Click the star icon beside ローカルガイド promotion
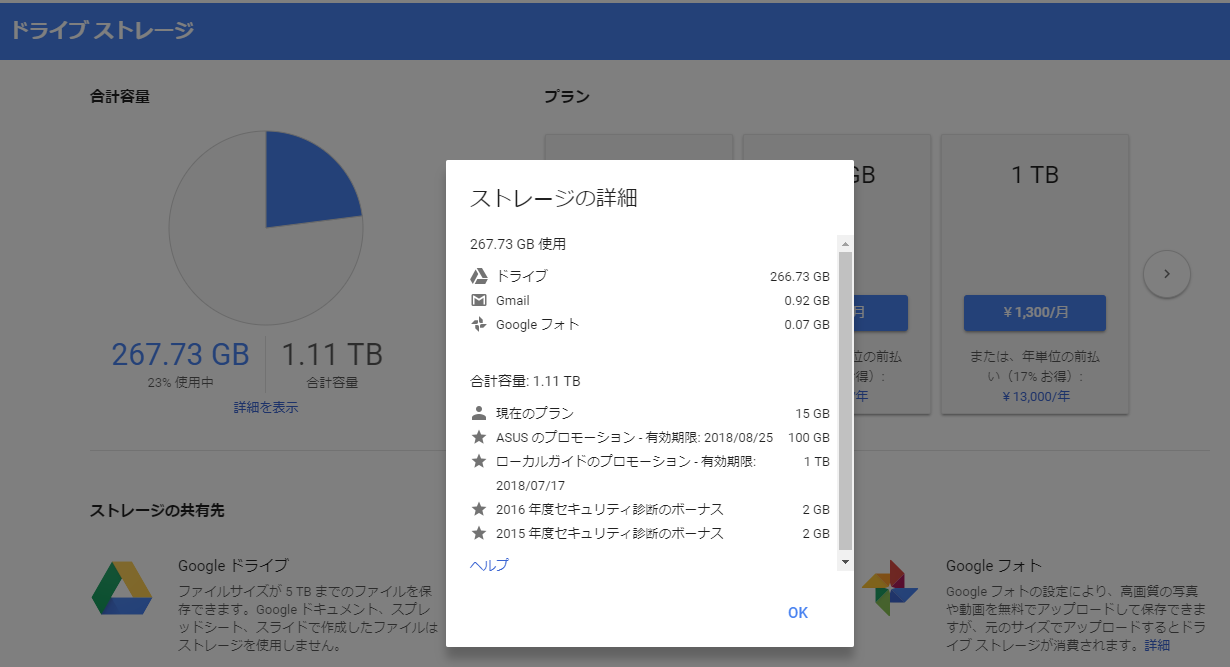 coord(479,461)
